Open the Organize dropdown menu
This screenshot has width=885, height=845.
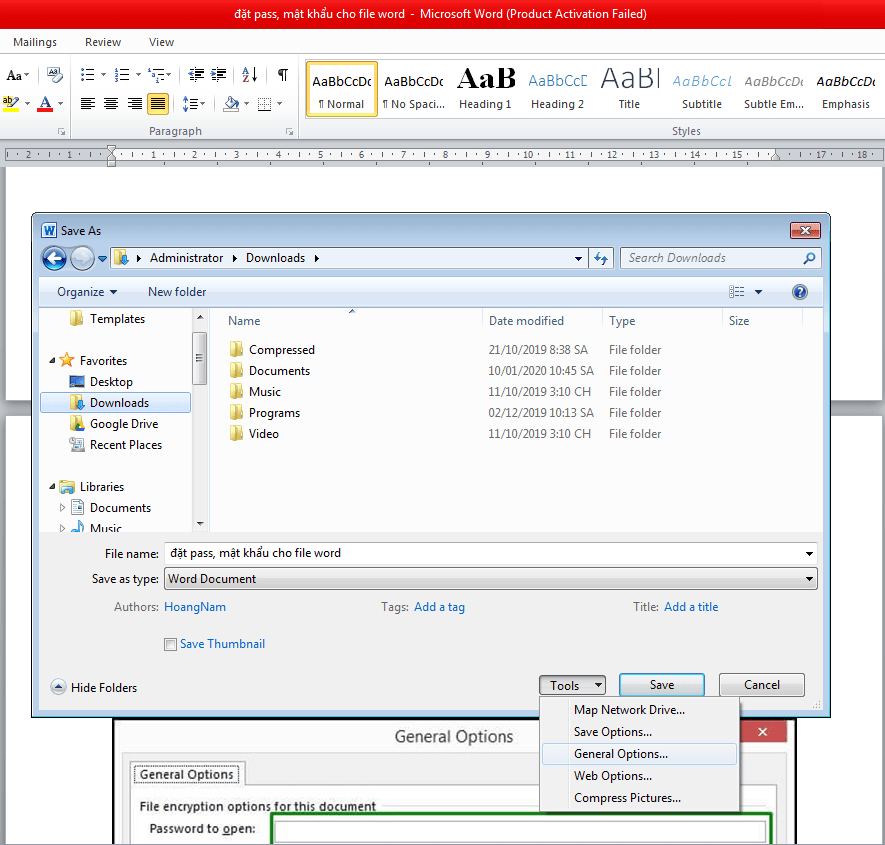pyautogui.click(x=87, y=292)
